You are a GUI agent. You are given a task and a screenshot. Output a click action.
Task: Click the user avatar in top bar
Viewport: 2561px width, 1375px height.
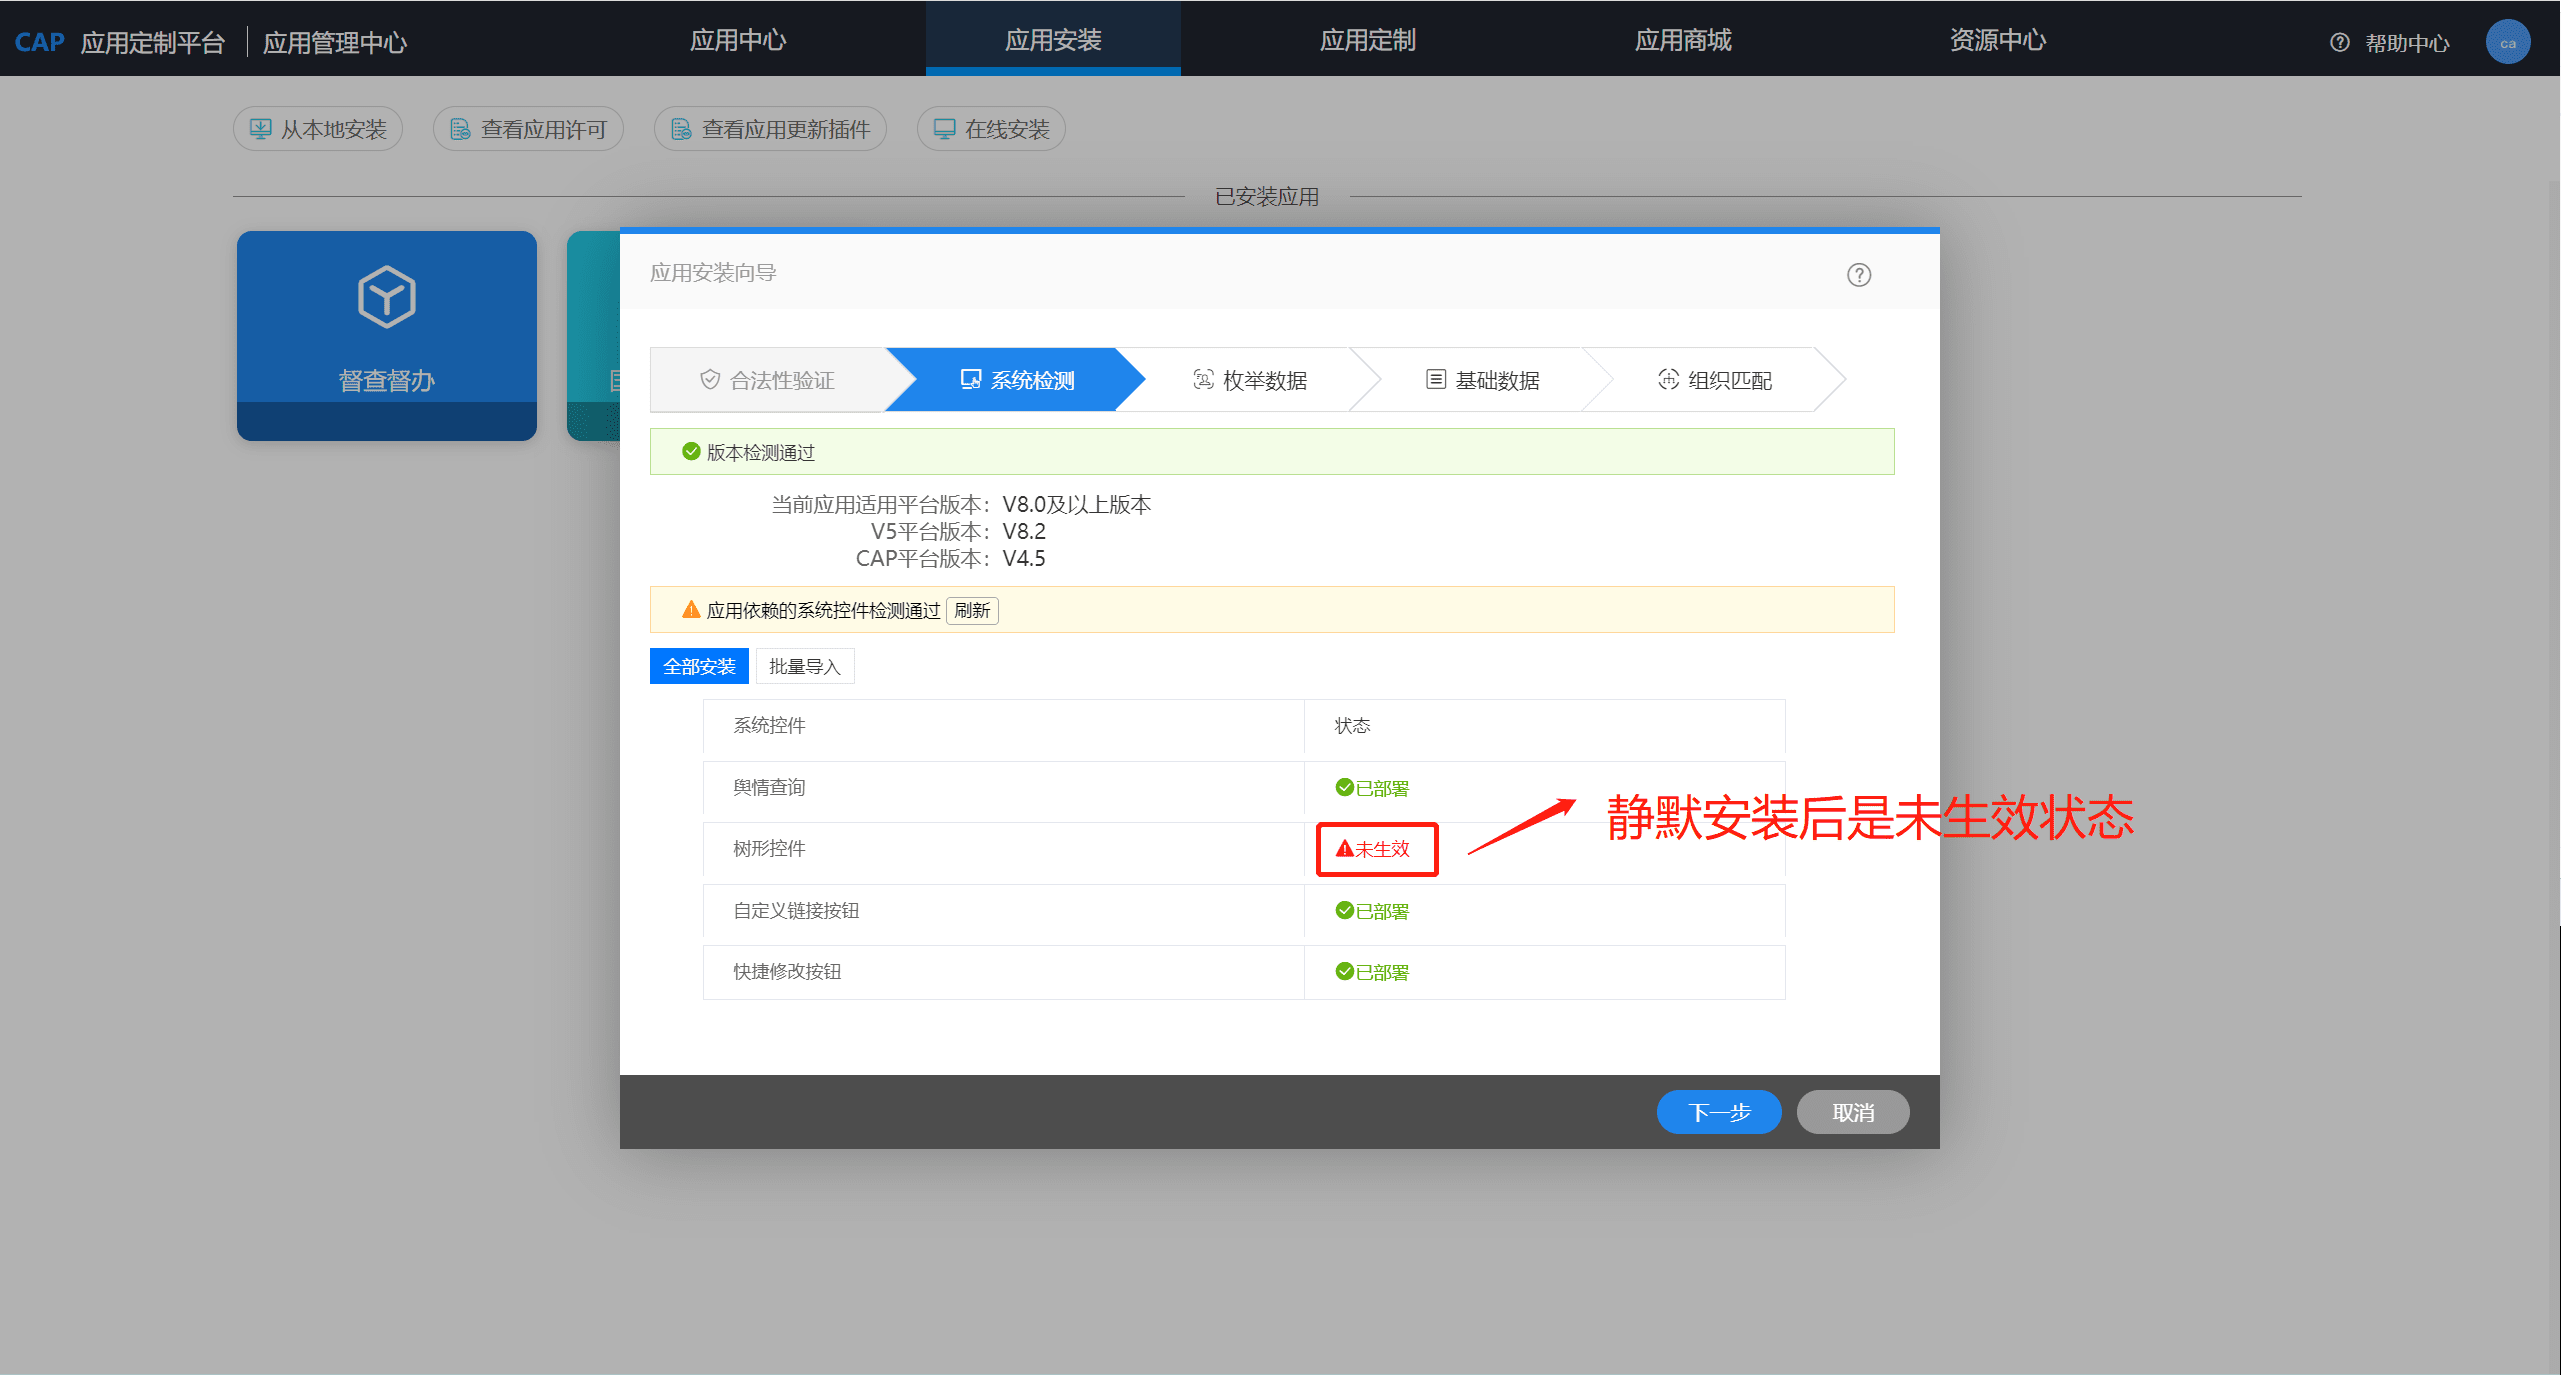2507,42
